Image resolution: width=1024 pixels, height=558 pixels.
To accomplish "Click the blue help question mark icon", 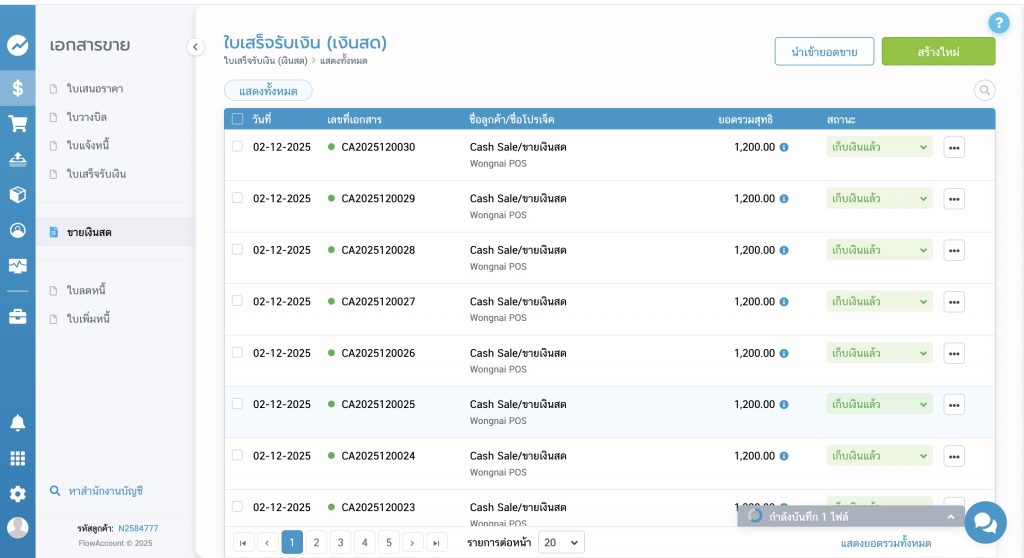I will pos(998,23).
